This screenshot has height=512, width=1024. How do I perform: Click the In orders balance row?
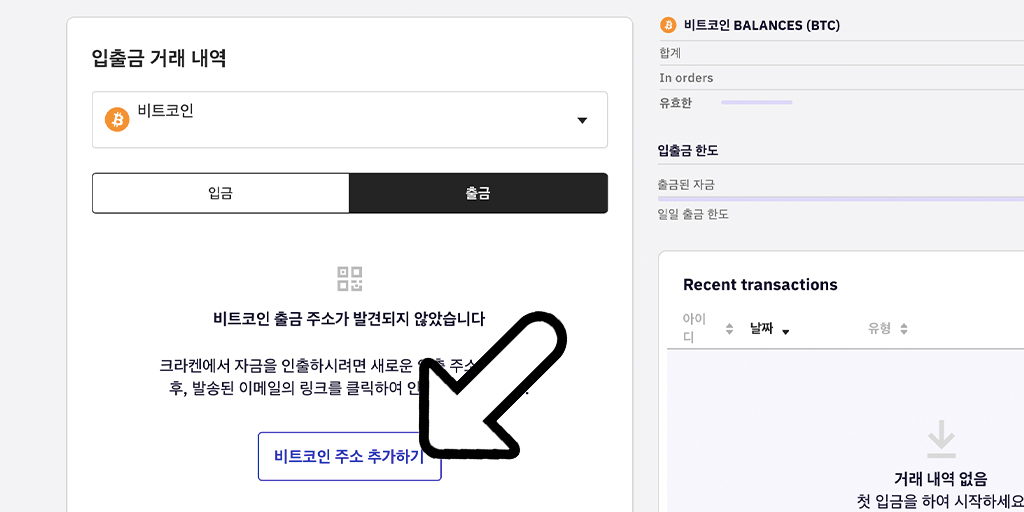(842, 78)
